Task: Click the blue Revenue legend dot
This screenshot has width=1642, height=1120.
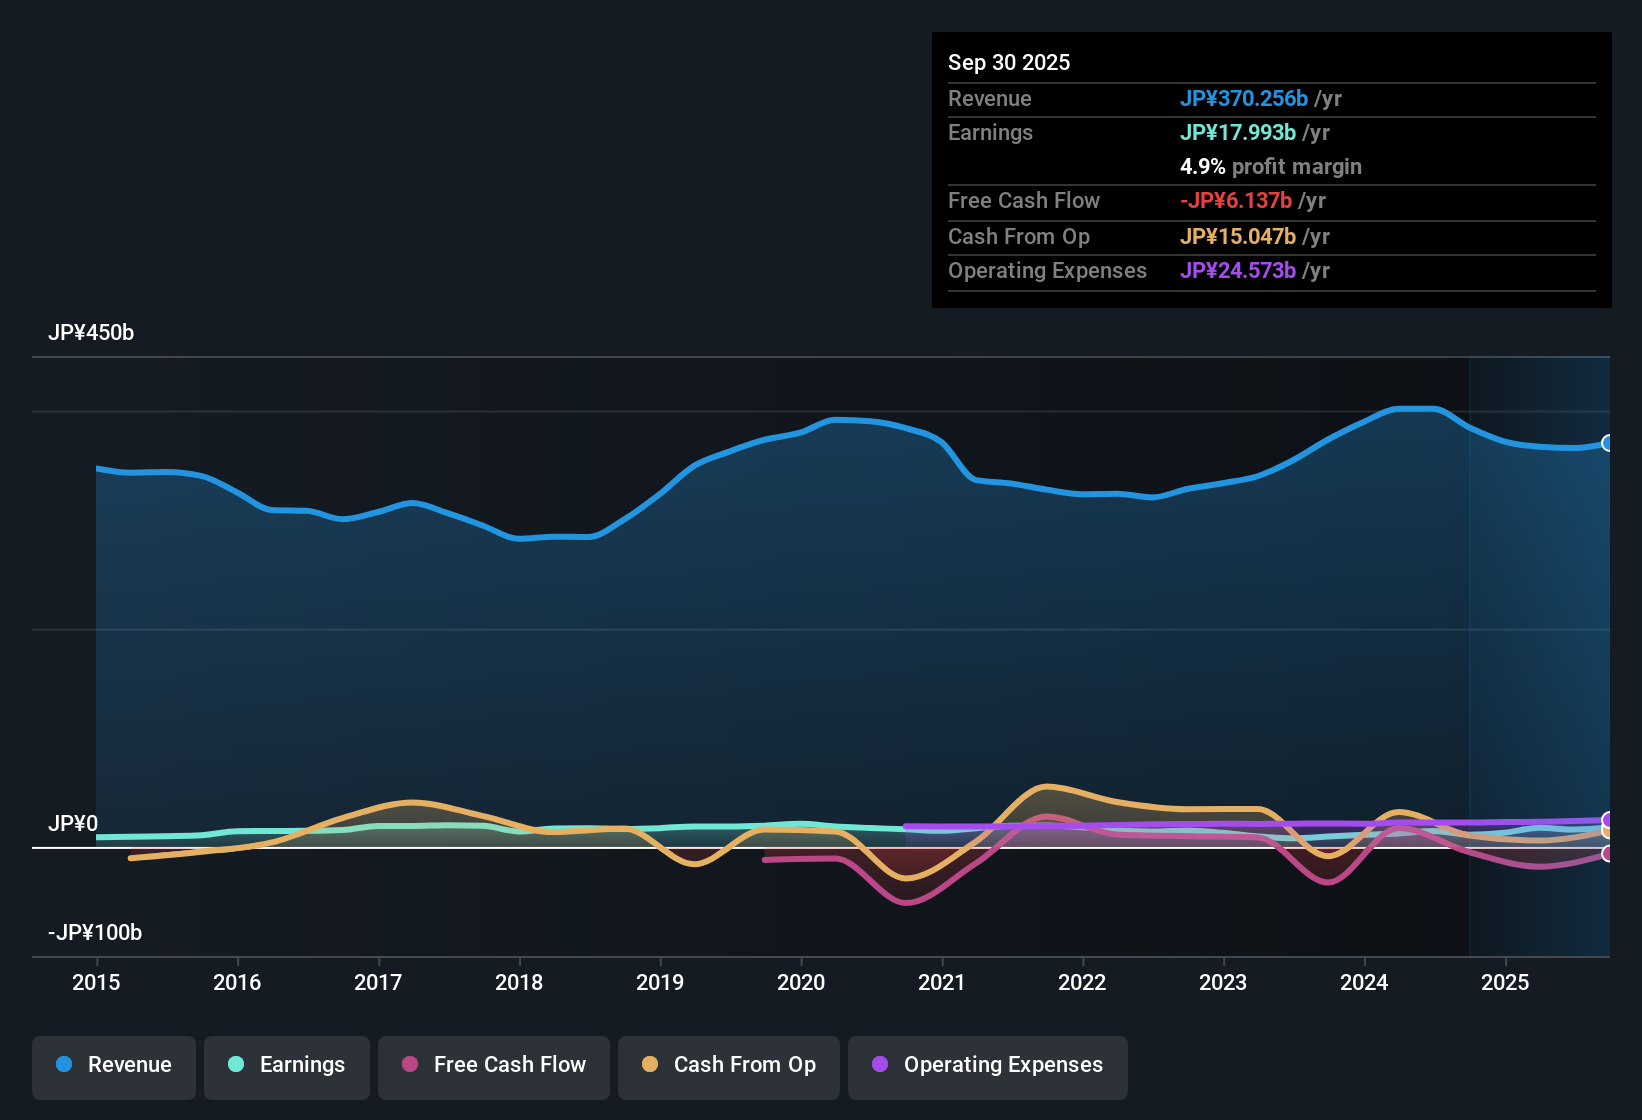Action: click(63, 1065)
